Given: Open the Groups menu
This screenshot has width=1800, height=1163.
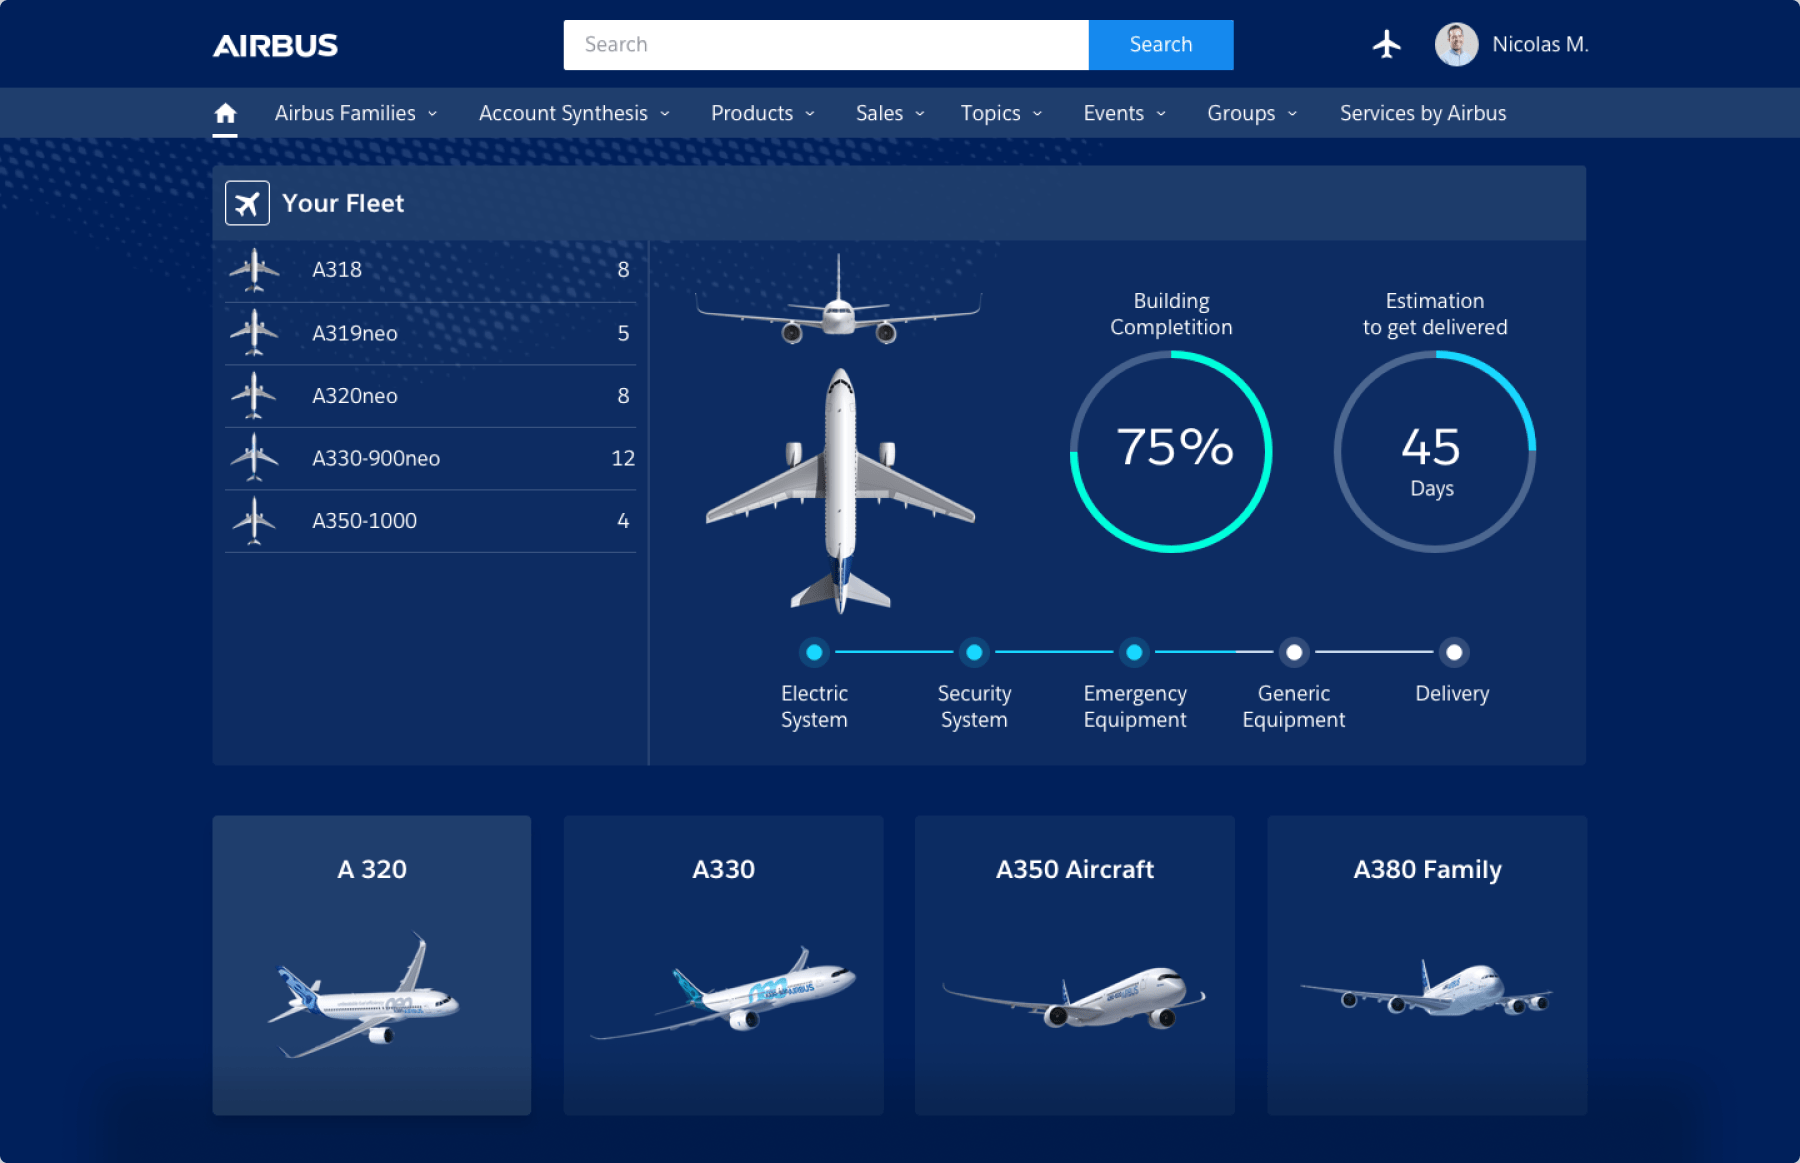Looking at the screenshot, I should tap(1241, 113).
